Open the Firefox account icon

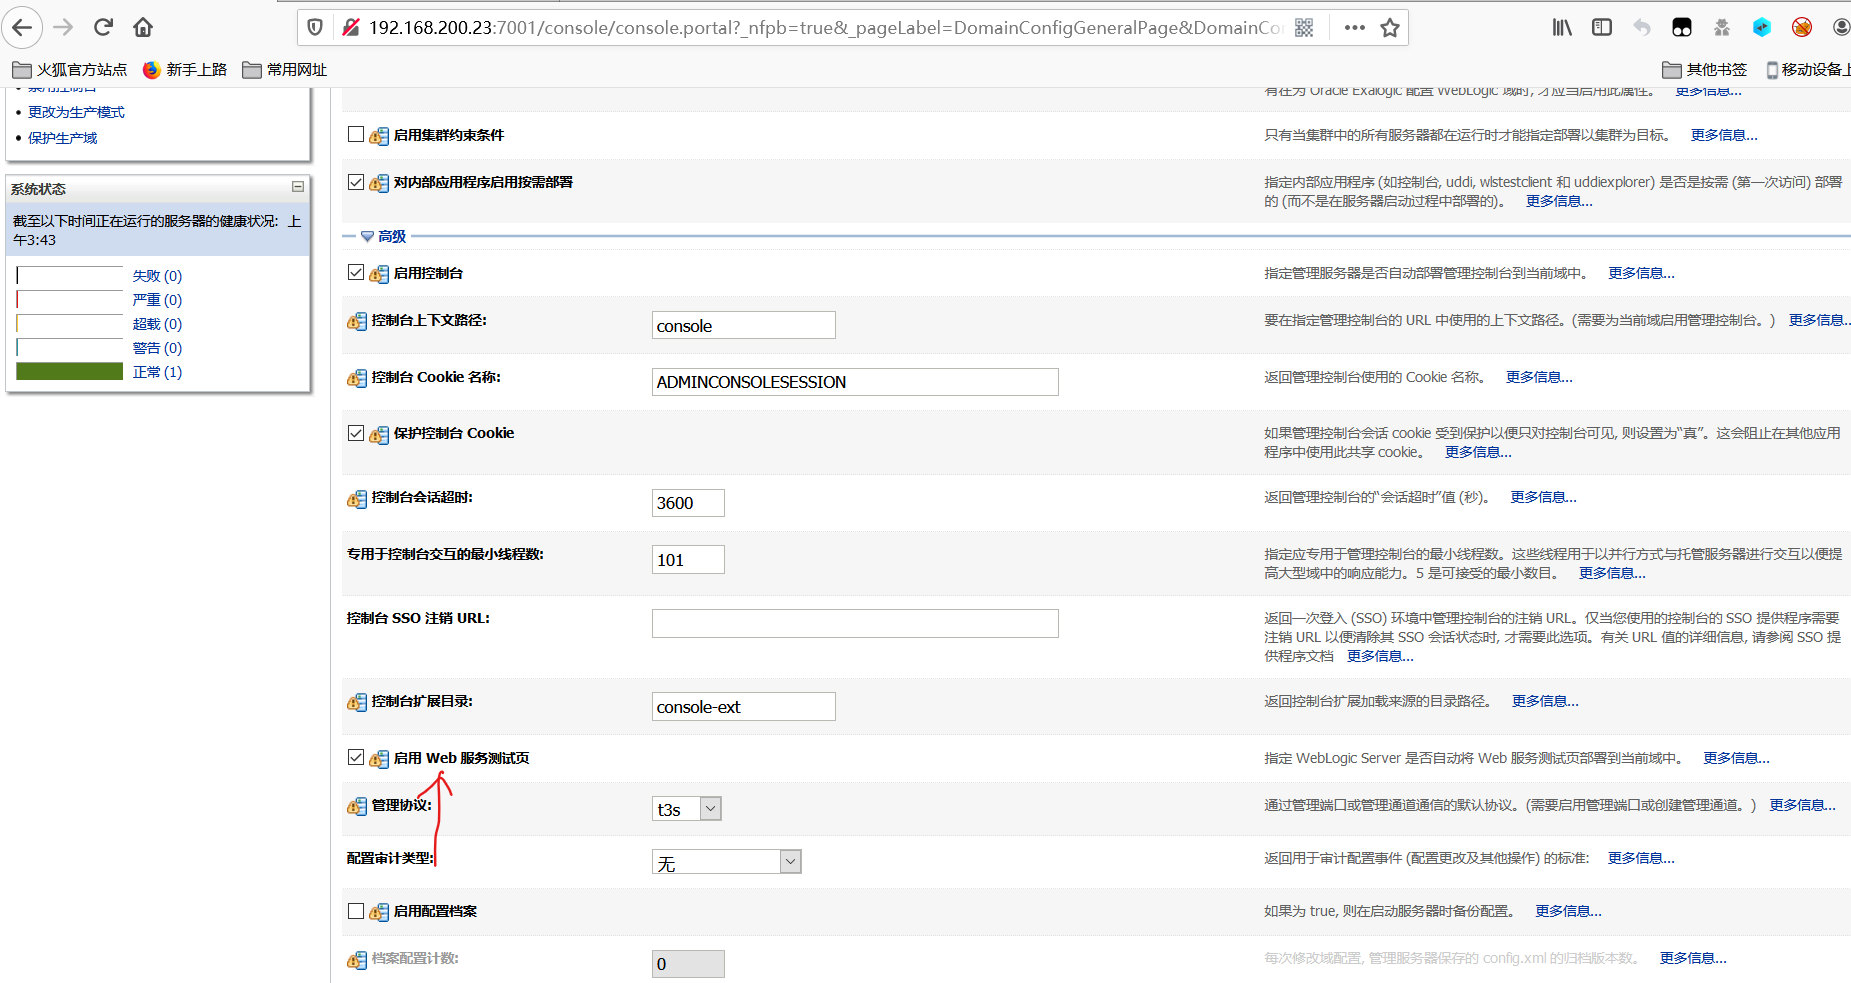pyautogui.click(x=1841, y=27)
